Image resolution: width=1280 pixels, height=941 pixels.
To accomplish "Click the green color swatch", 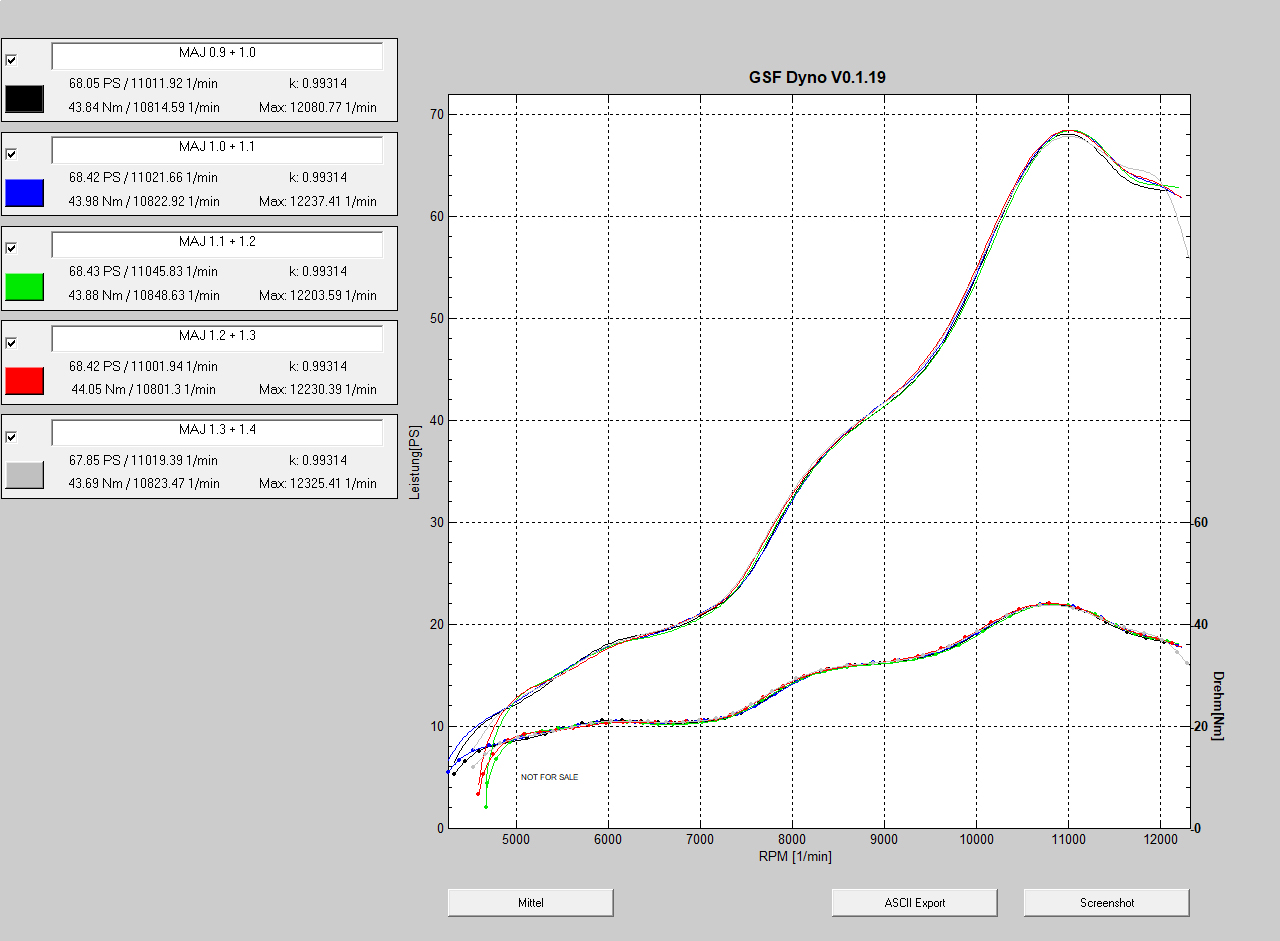I will (24, 287).
